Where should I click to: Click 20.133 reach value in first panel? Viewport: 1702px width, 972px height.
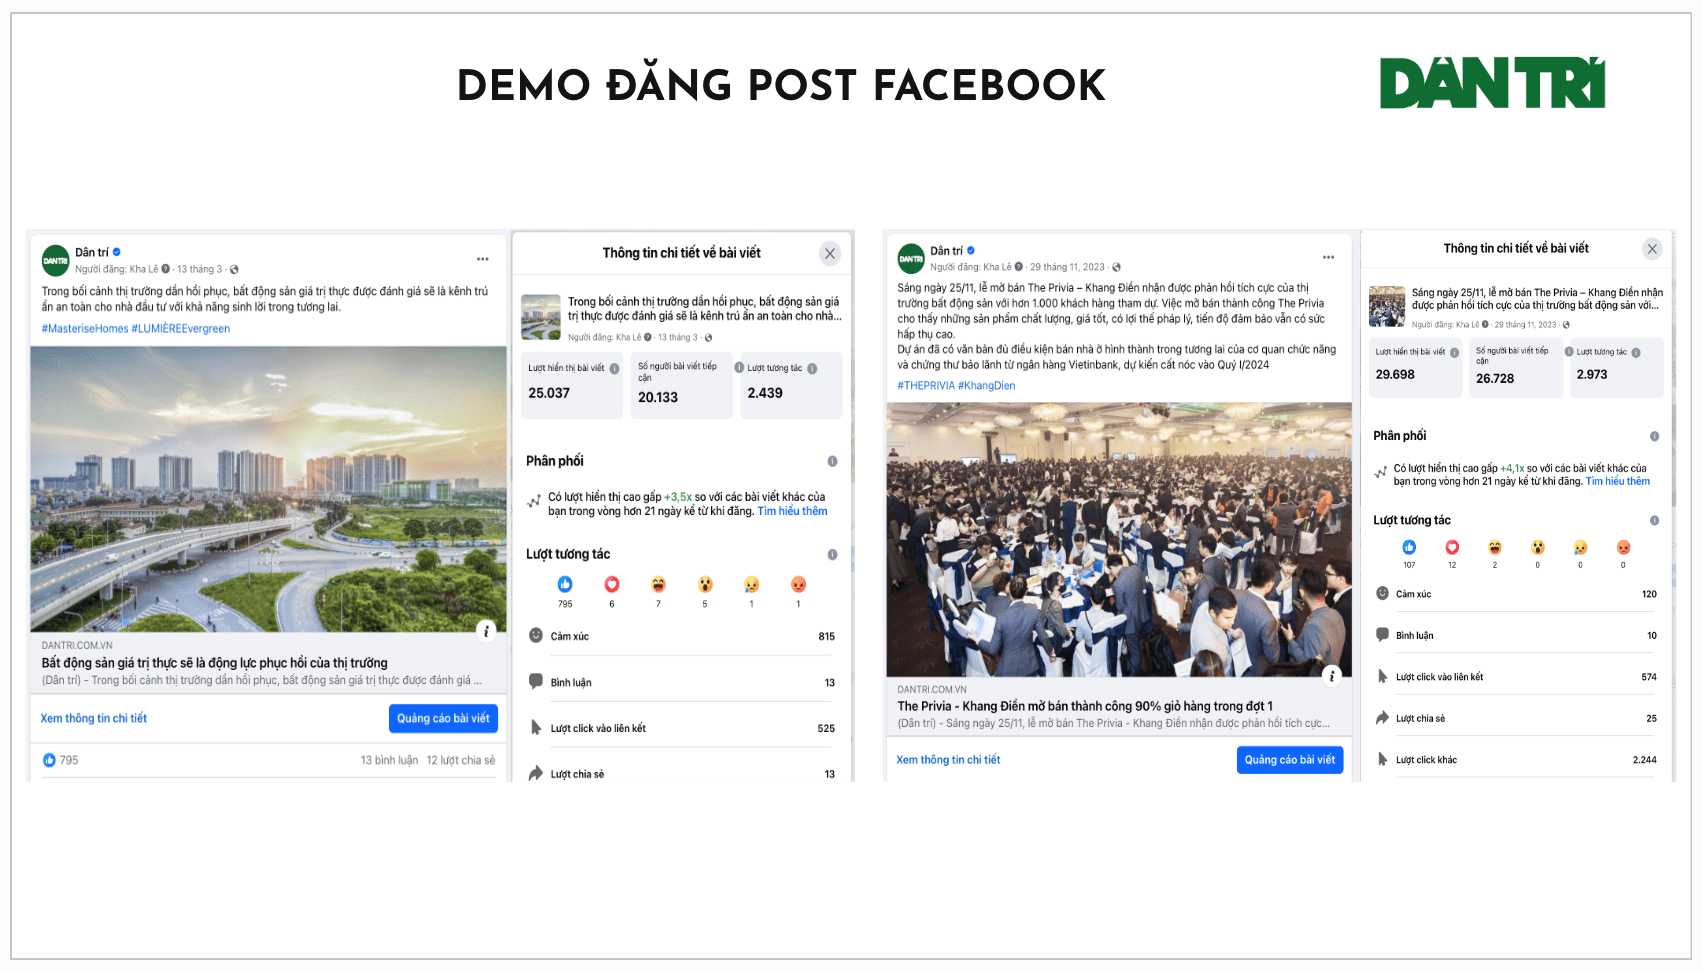(x=658, y=397)
